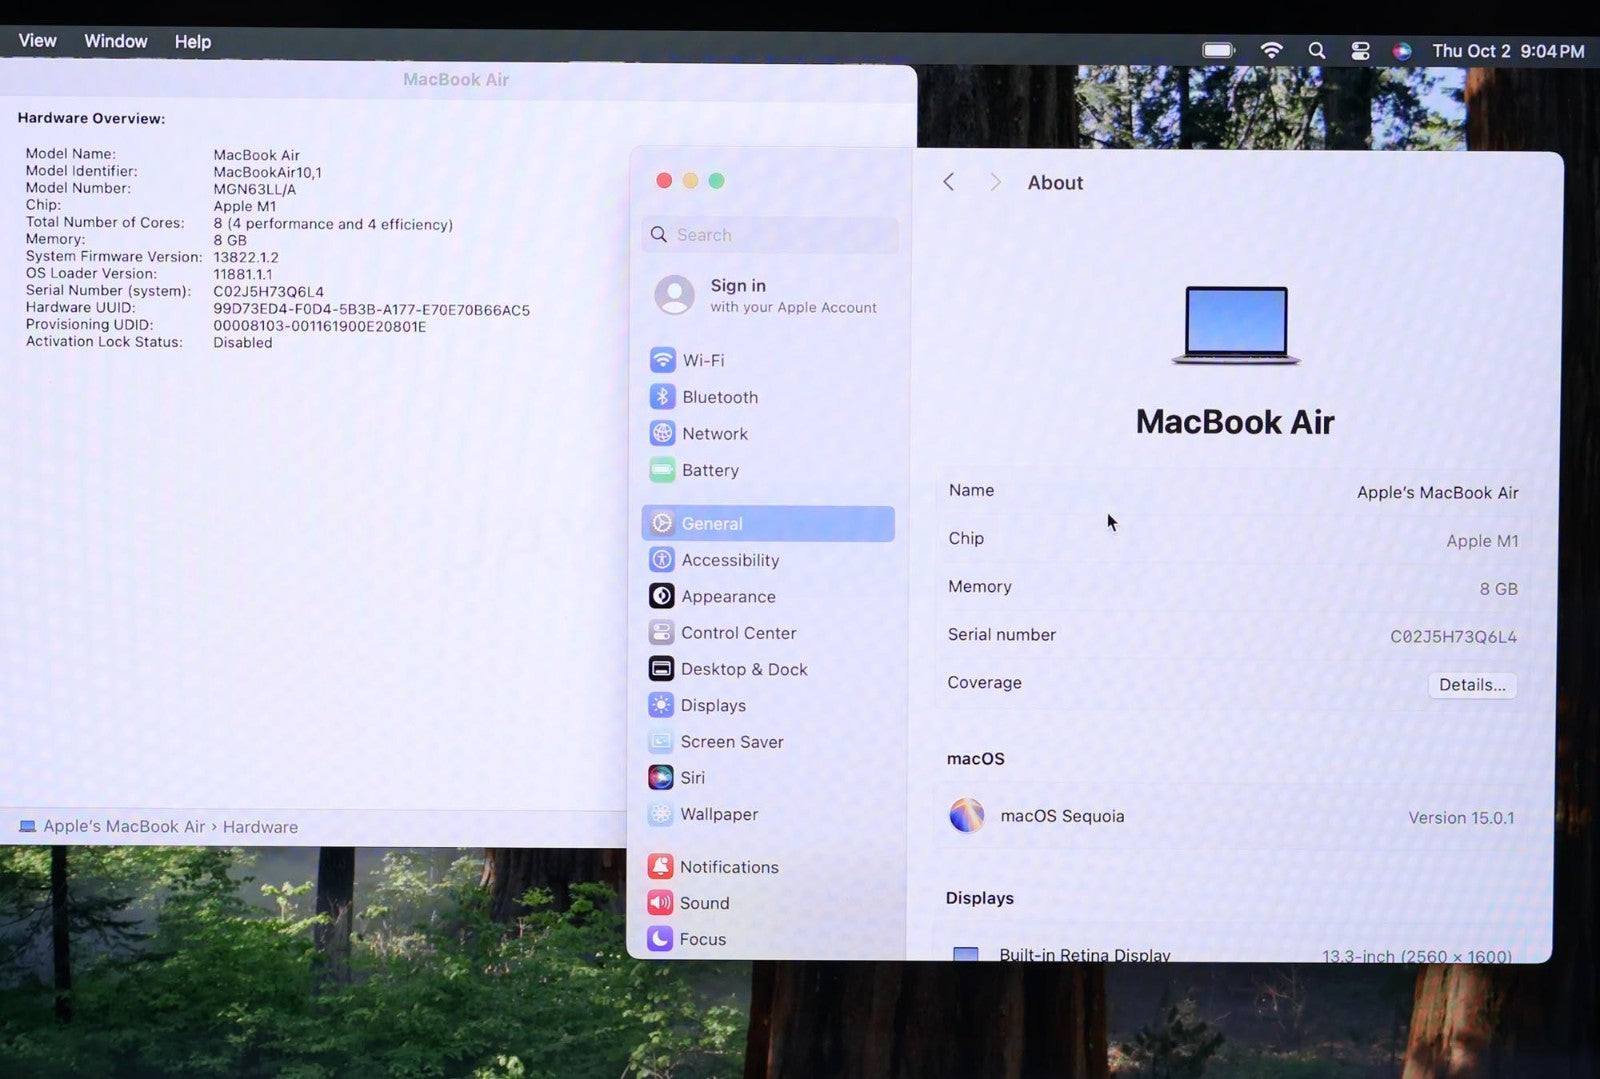The width and height of the screenshot is (1600, 1079).
Task: Open Wi-Fi settings in sidebar
Action: tap(703, 360)
